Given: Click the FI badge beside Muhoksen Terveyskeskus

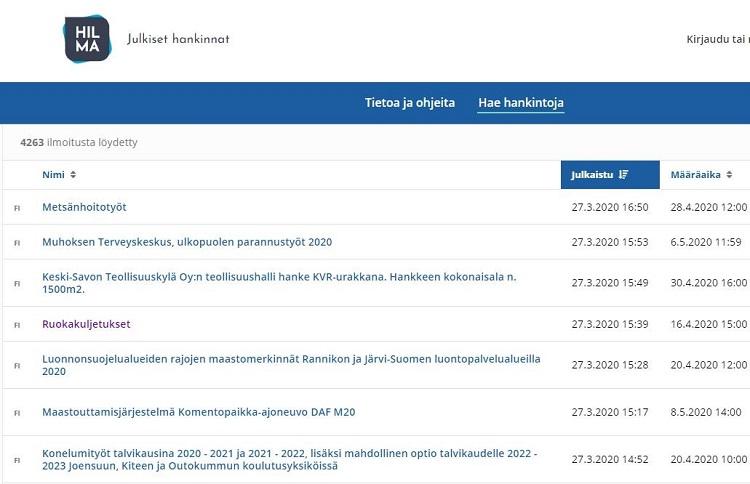Looking at the screenshot, I should click(x=17, y=243).
